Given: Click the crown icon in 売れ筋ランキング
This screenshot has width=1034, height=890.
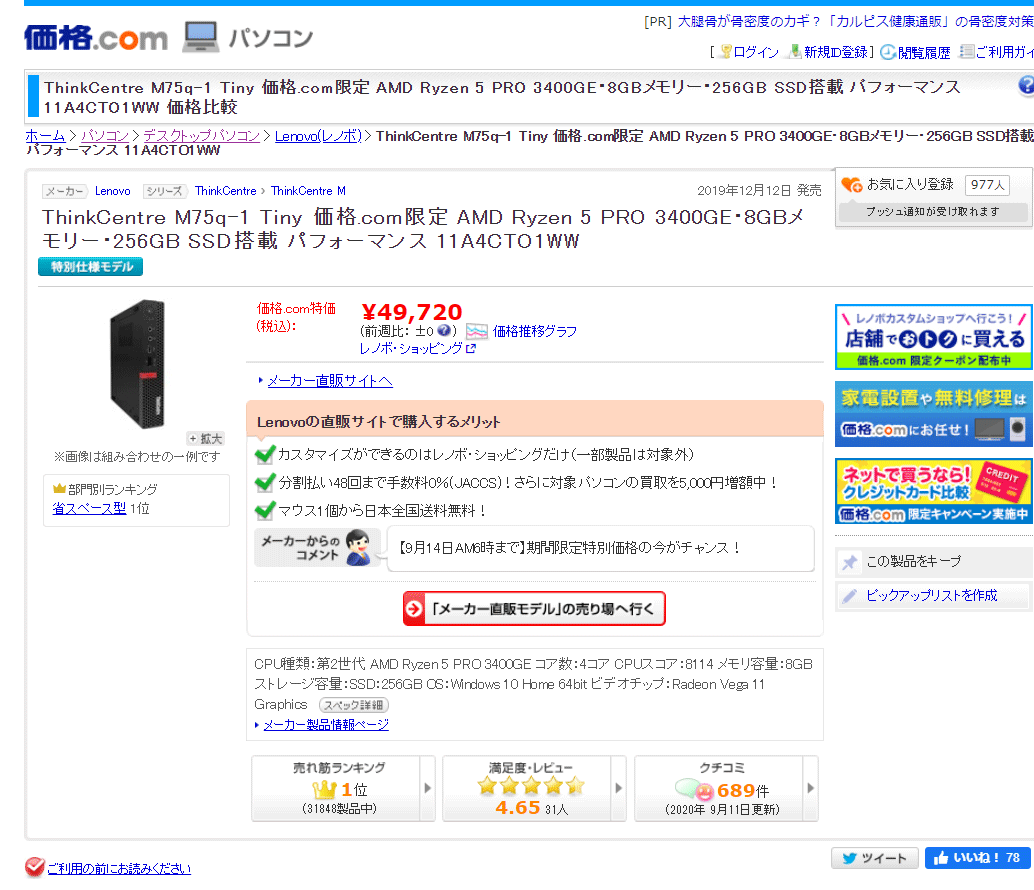Looking at the screenshot, I should [x=324, y=789].
